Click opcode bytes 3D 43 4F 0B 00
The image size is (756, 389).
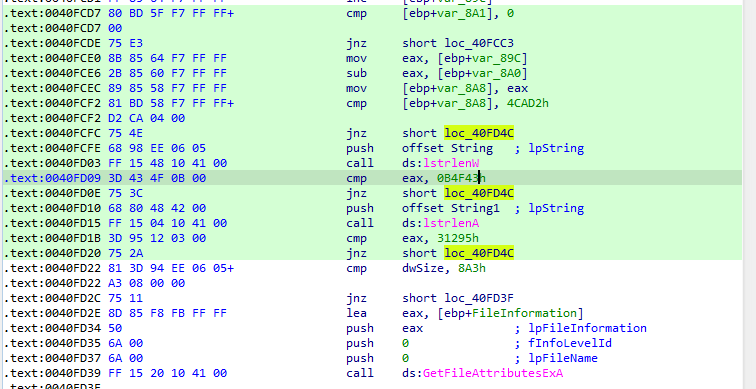point(157,178)
